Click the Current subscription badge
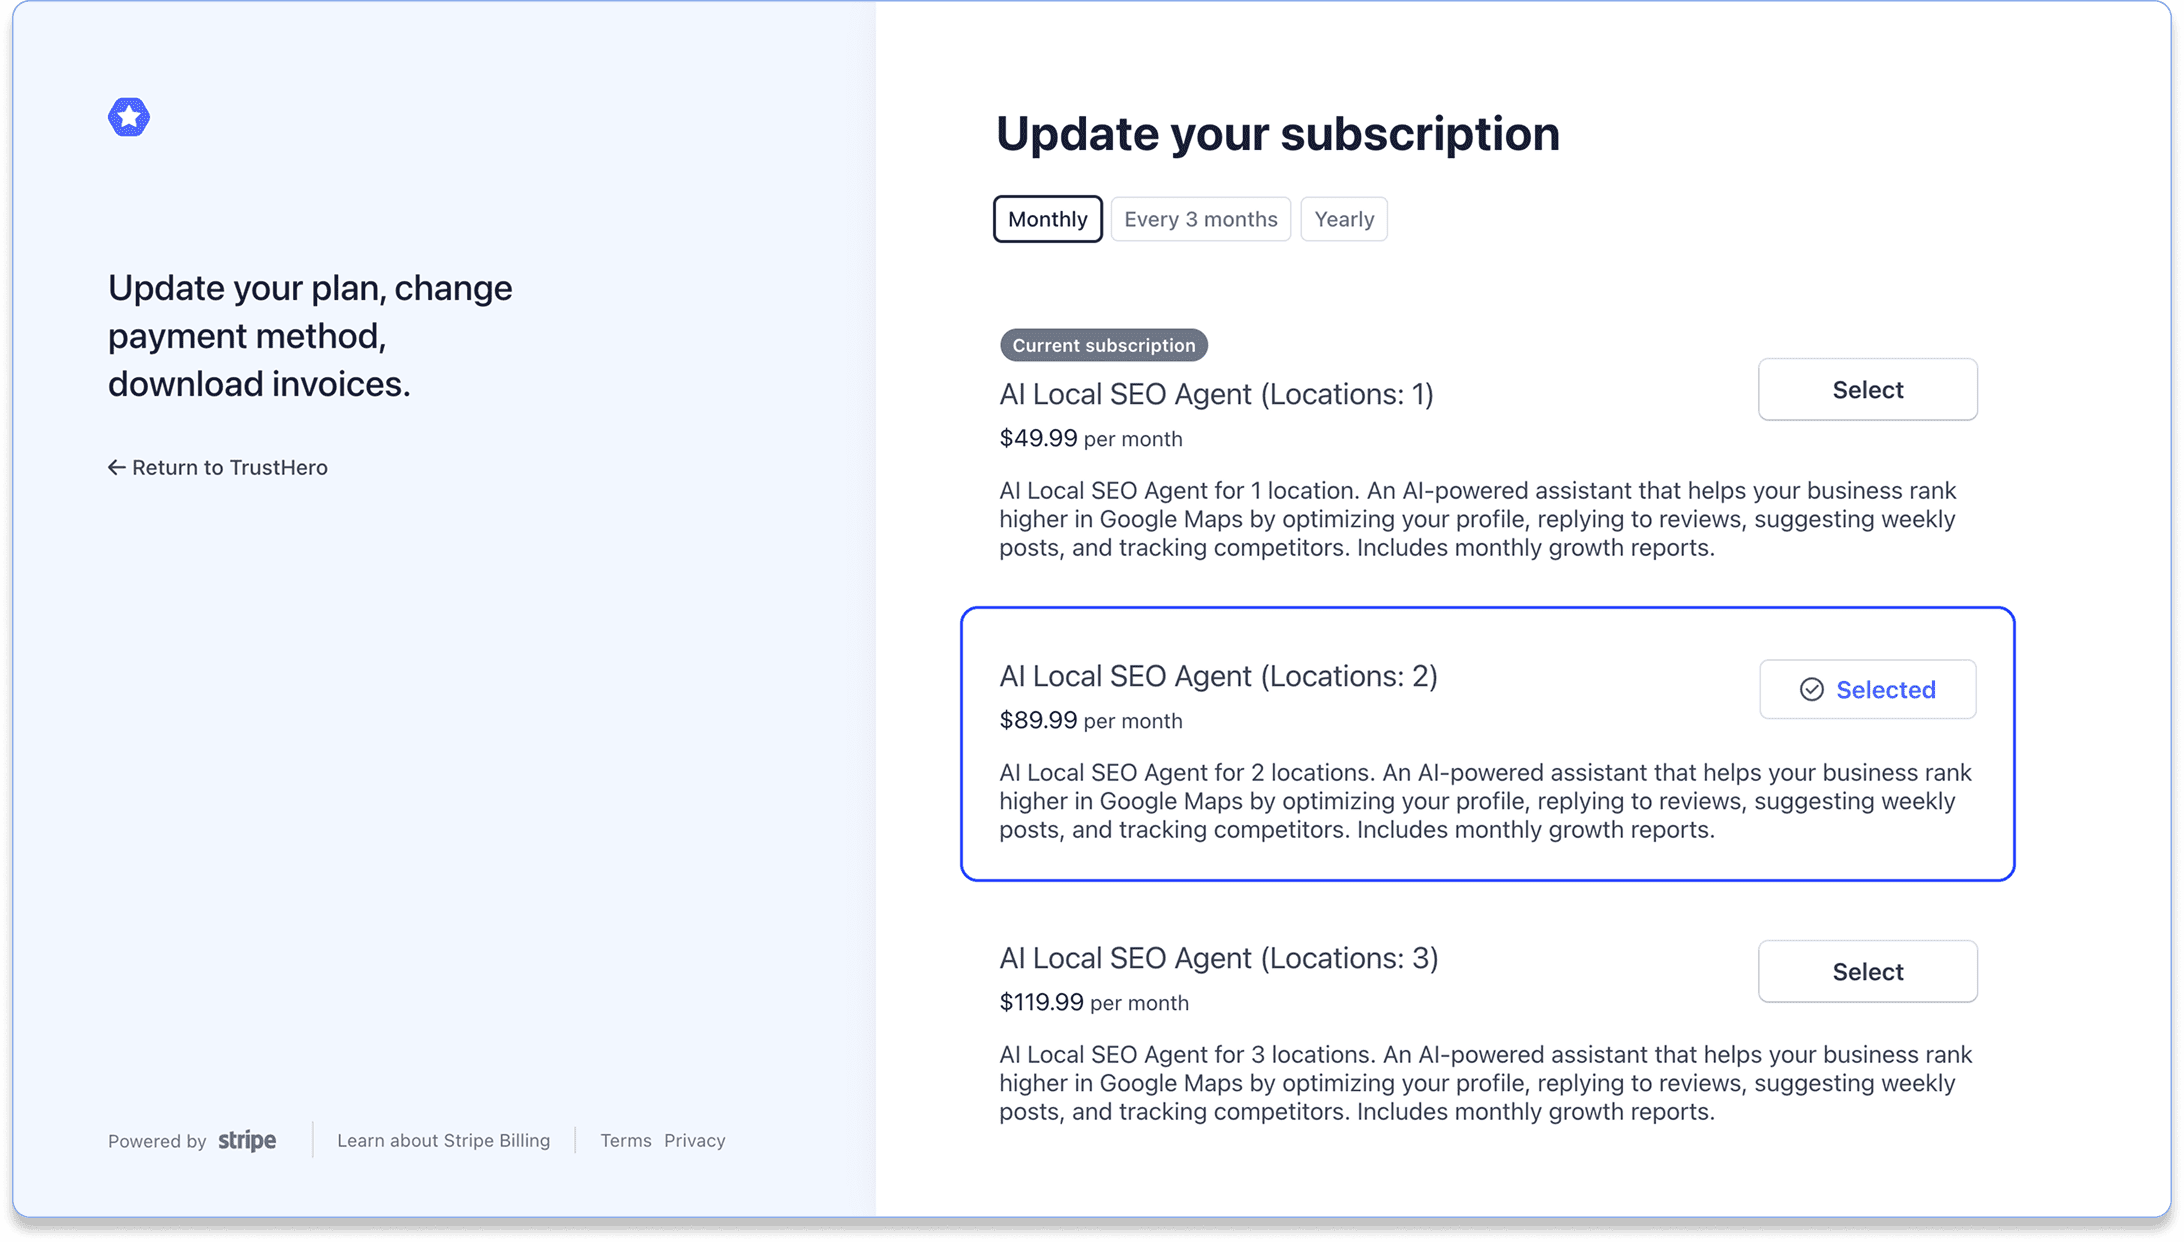Image resolution: width=2184 pixels, height=1242 pixels. [1103, 345]
